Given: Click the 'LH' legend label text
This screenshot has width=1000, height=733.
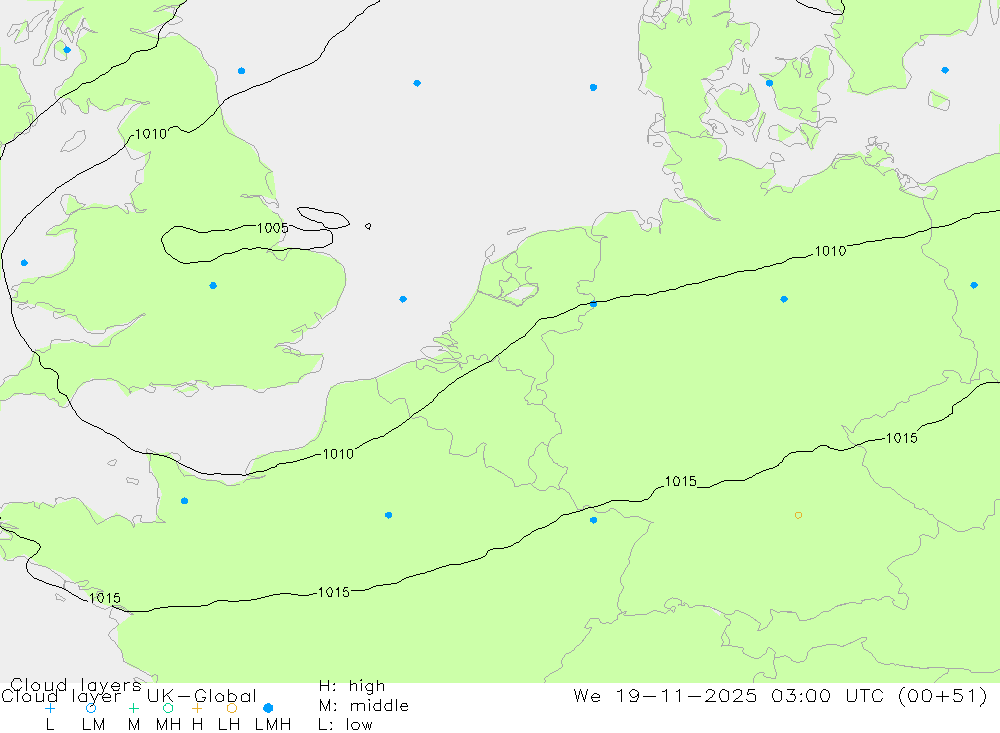Looking at the screenshot, I should 229,725.
